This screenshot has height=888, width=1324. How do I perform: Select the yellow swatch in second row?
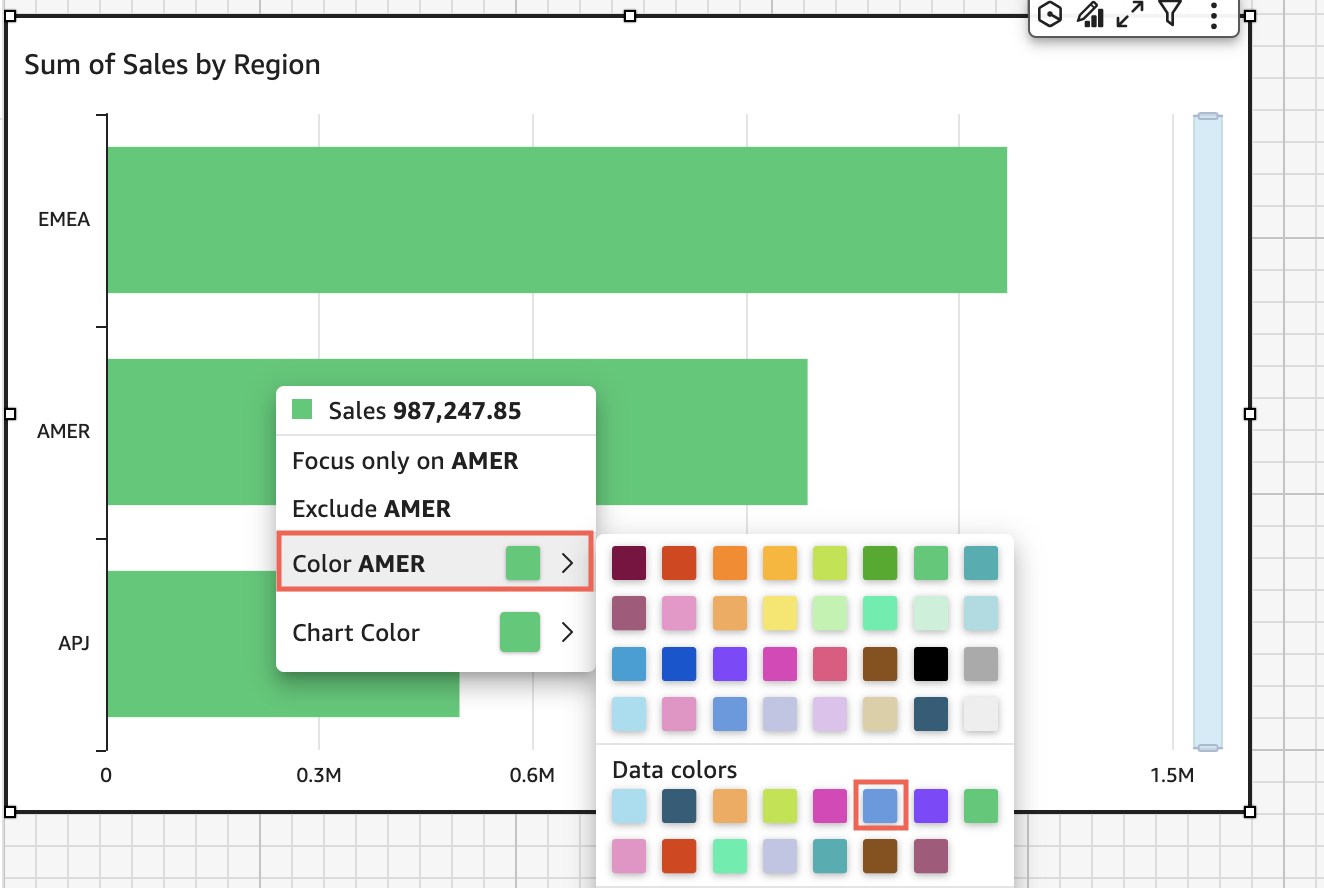coord(780,613)
